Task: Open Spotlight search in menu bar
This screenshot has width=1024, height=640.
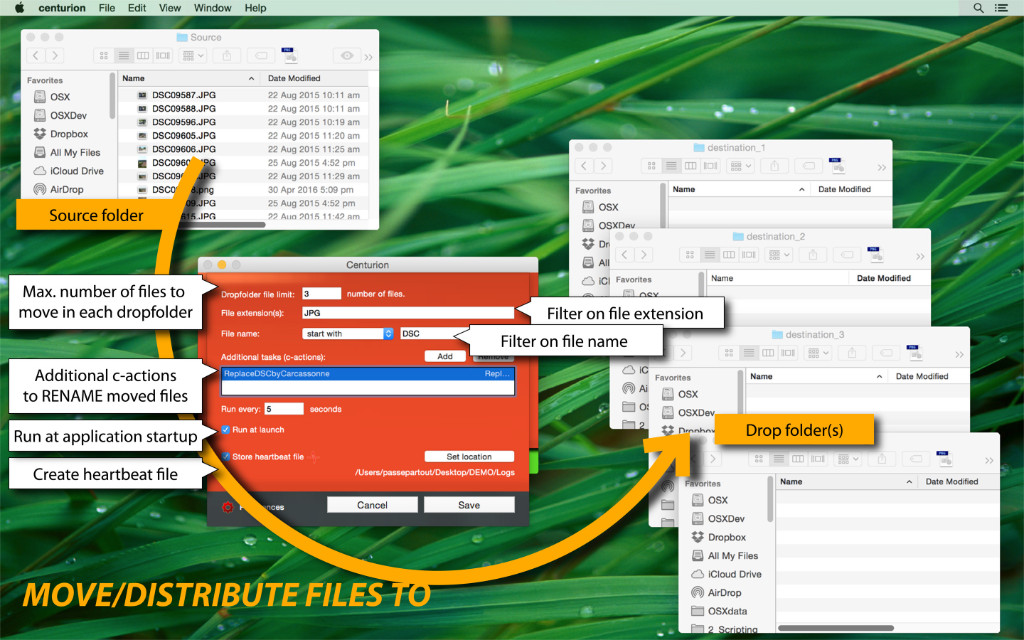Action: coord(978,8)
